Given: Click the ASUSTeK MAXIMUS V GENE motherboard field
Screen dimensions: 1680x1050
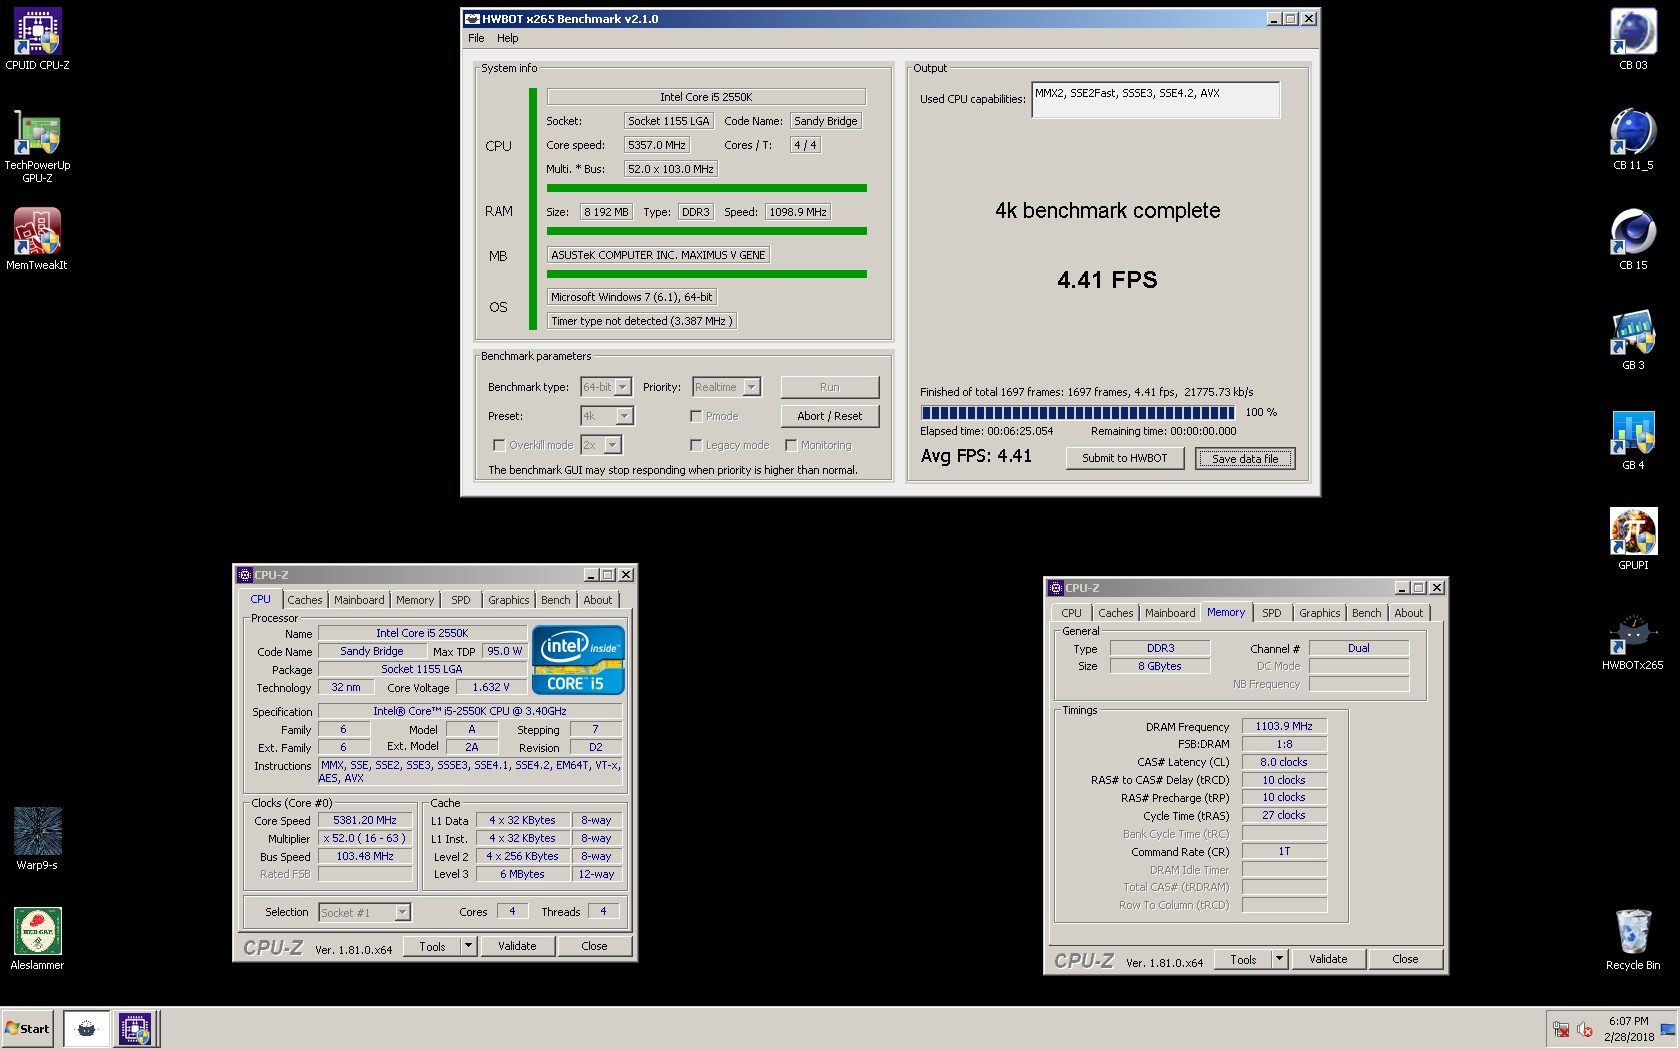Looking at the screenshot, I should 658,255.
